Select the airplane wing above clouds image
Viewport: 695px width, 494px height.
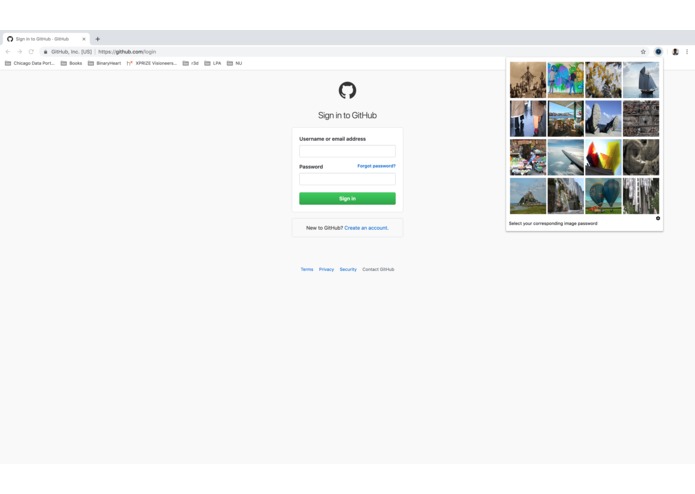566,157
